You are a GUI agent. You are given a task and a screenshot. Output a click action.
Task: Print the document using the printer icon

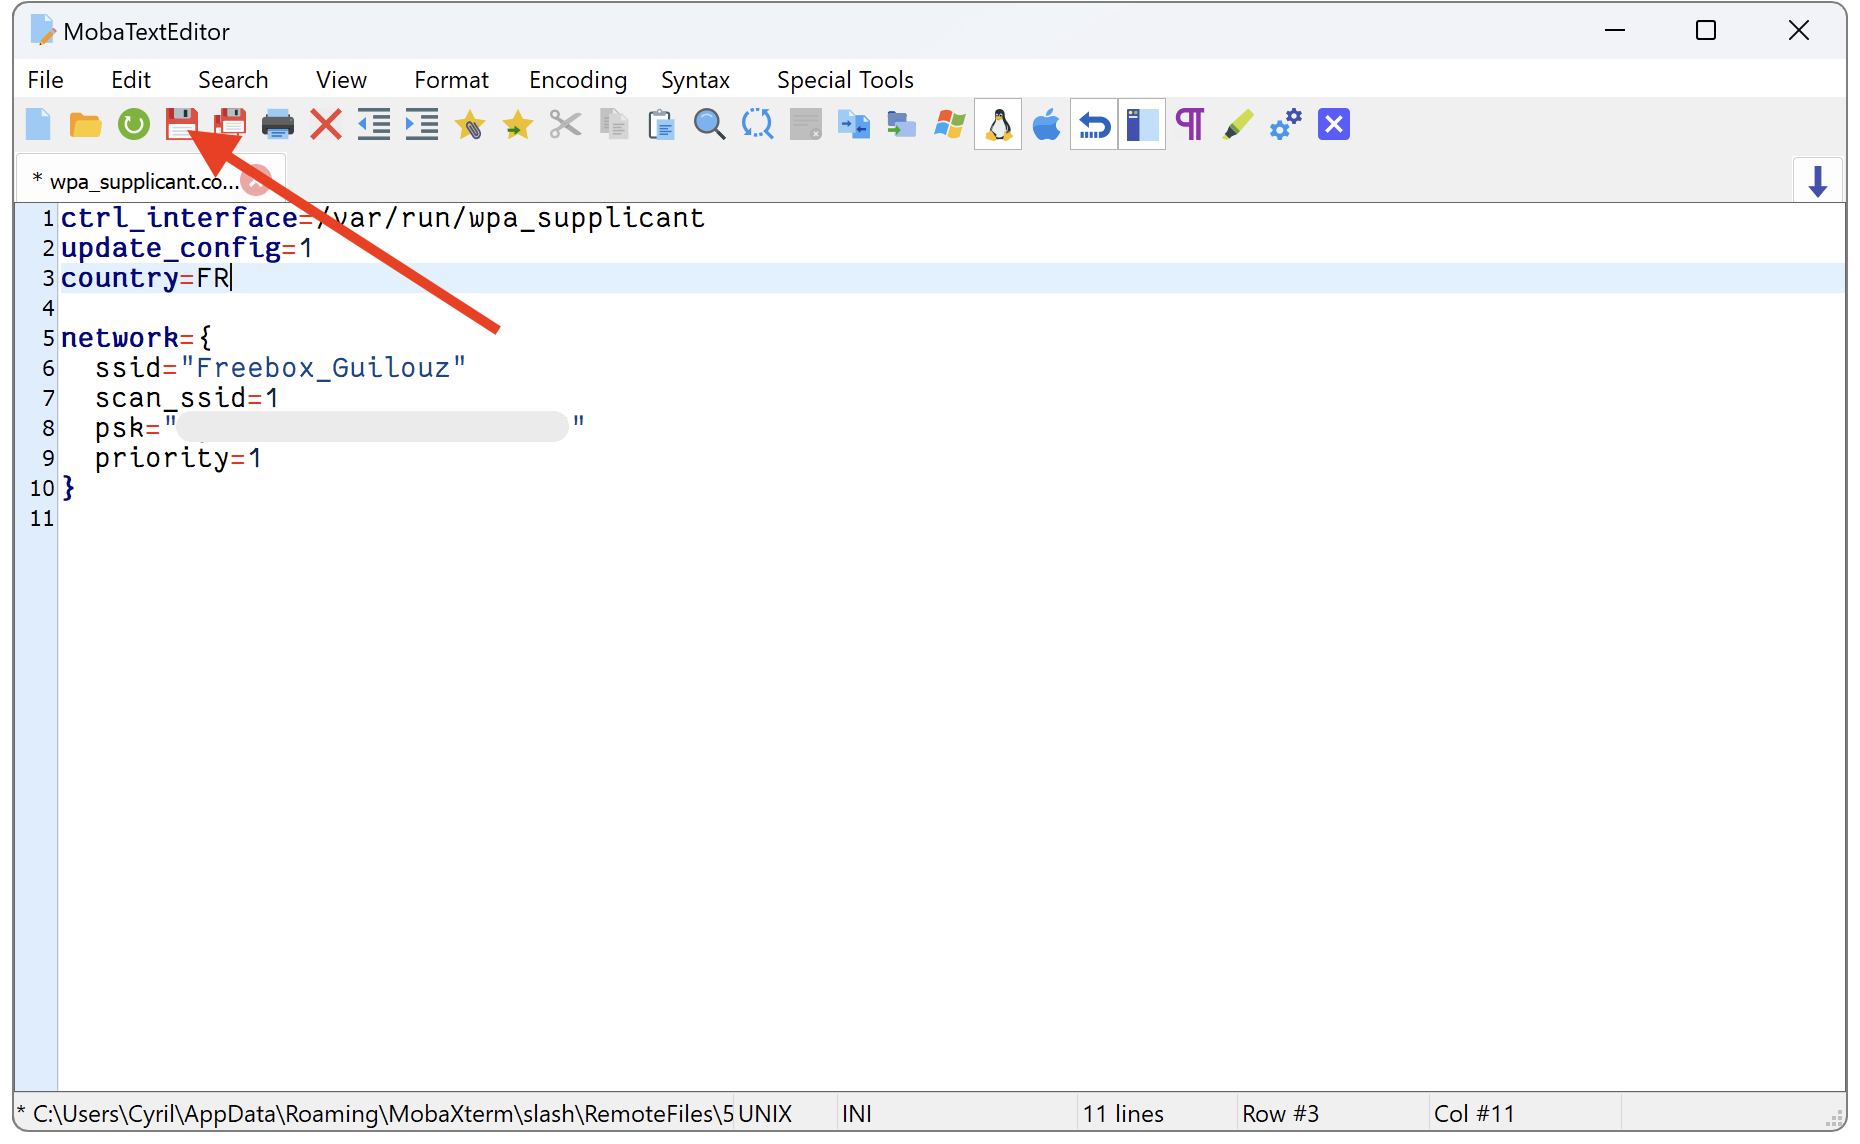pos(277,125)
